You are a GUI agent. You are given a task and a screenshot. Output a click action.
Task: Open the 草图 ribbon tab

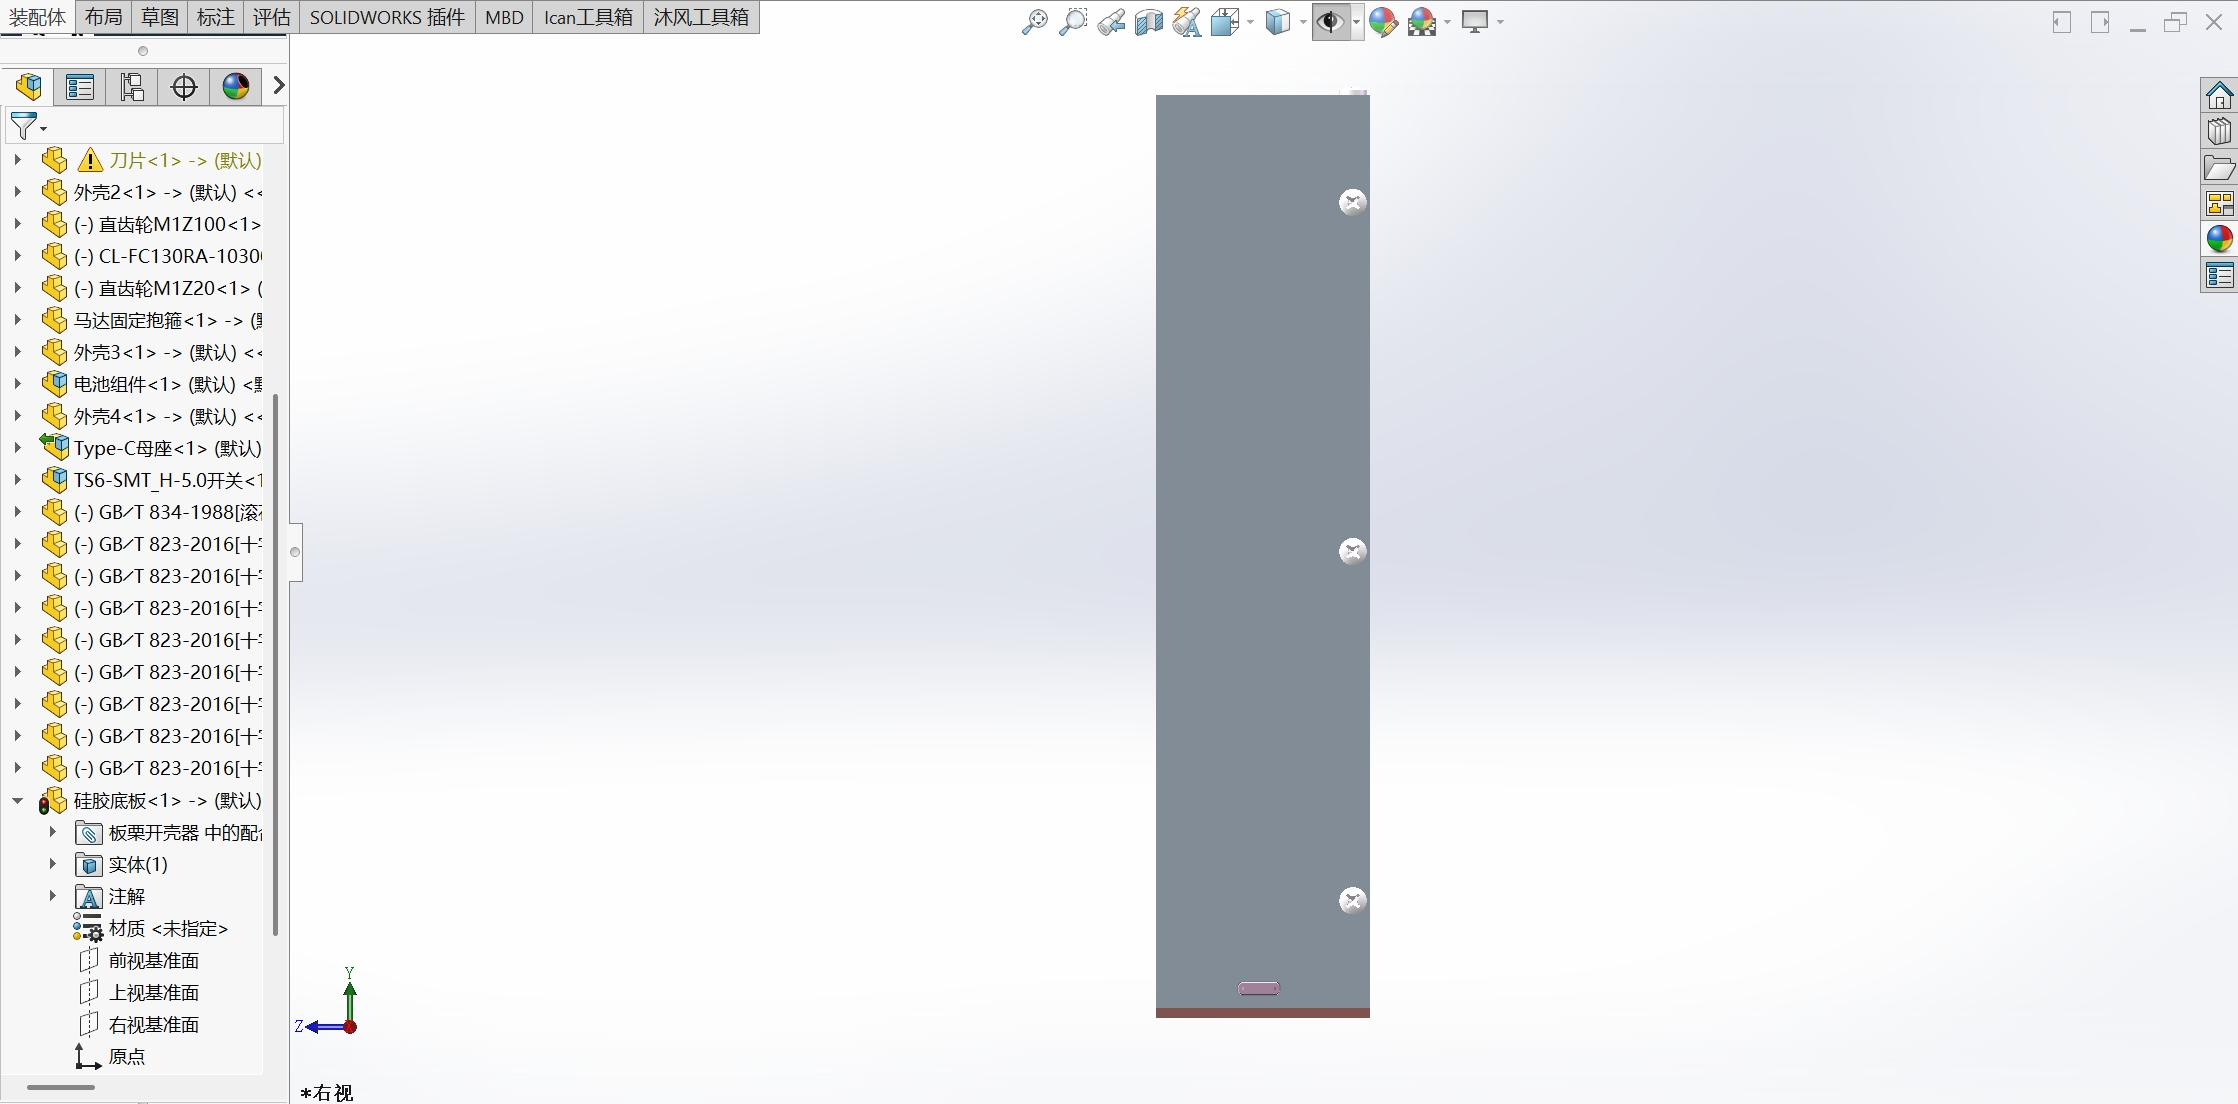point(159,17)
